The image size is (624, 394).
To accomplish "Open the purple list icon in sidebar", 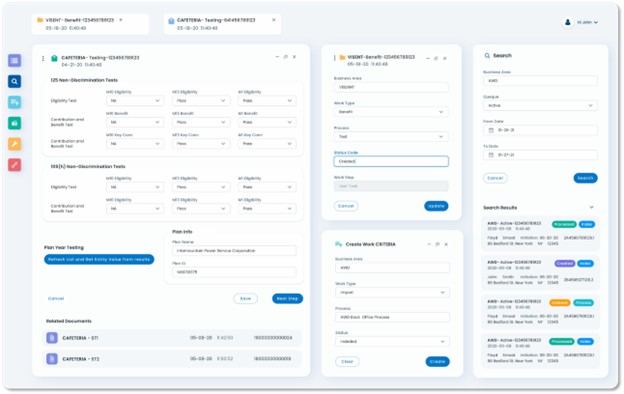I will (15, 60).
